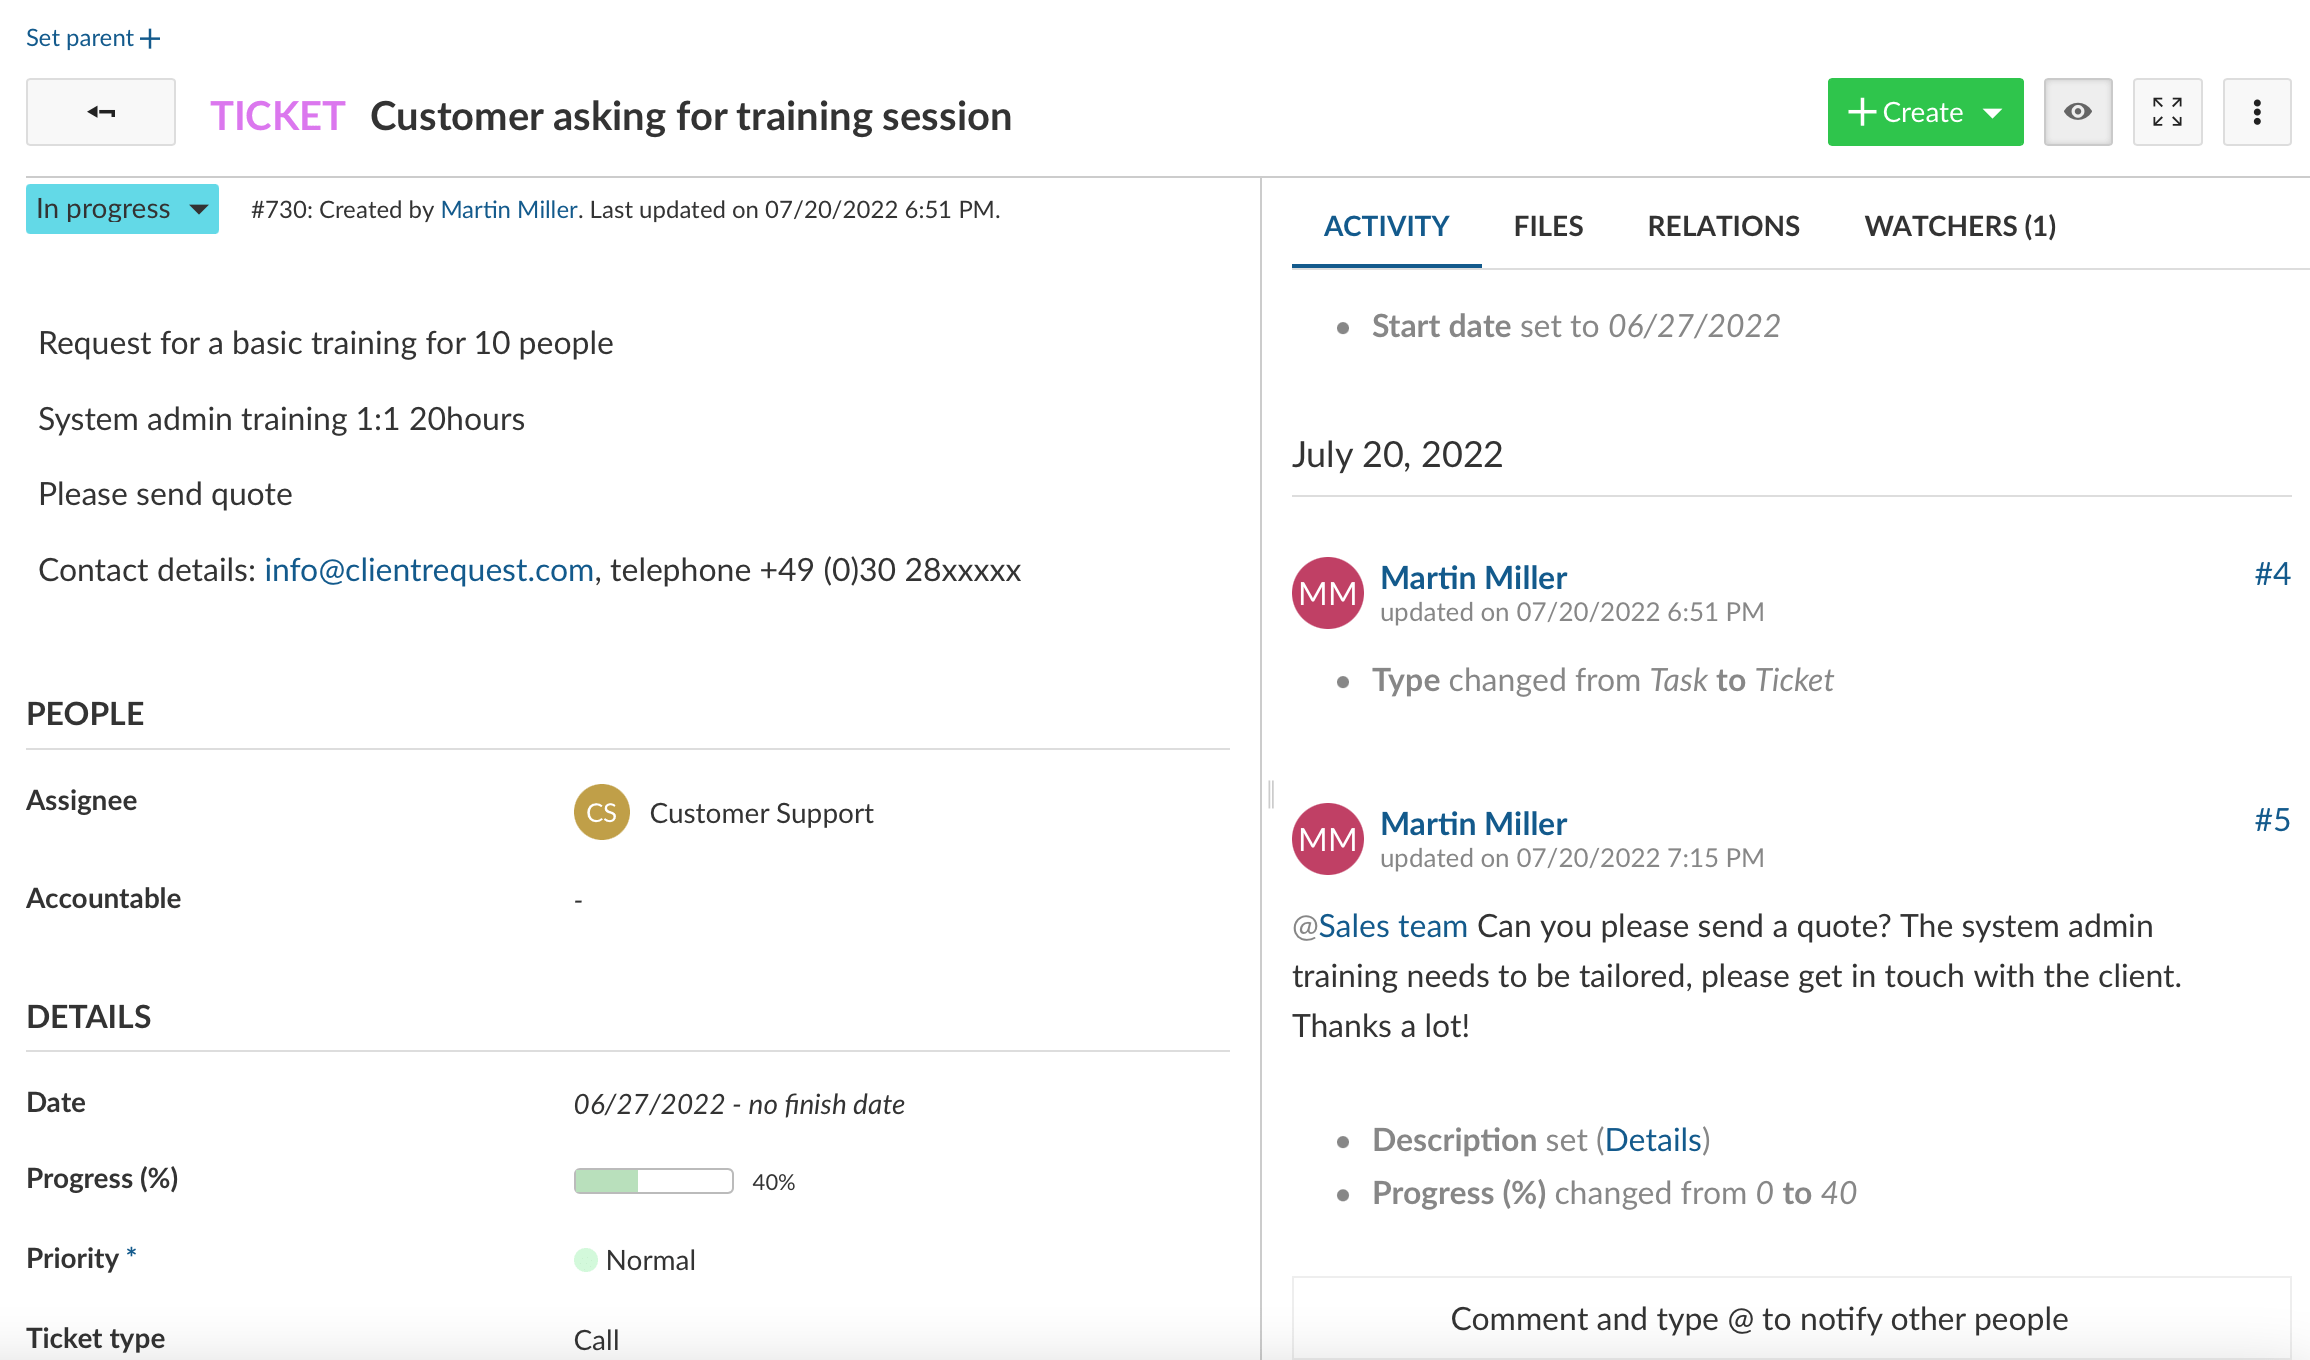
Task: Switch to the Files tab
Action: 1548,226
